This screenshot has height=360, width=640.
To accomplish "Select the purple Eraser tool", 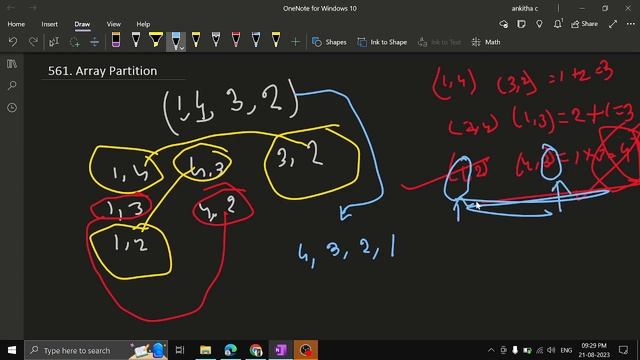I will click(x=116, y=40).
